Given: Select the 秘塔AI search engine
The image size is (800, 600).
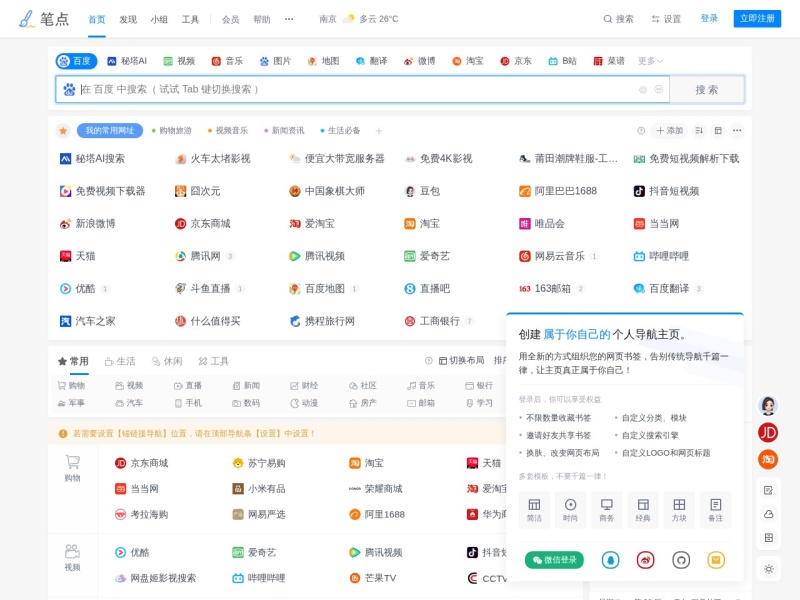Looking at the screenshot, I should click(127, 61).
